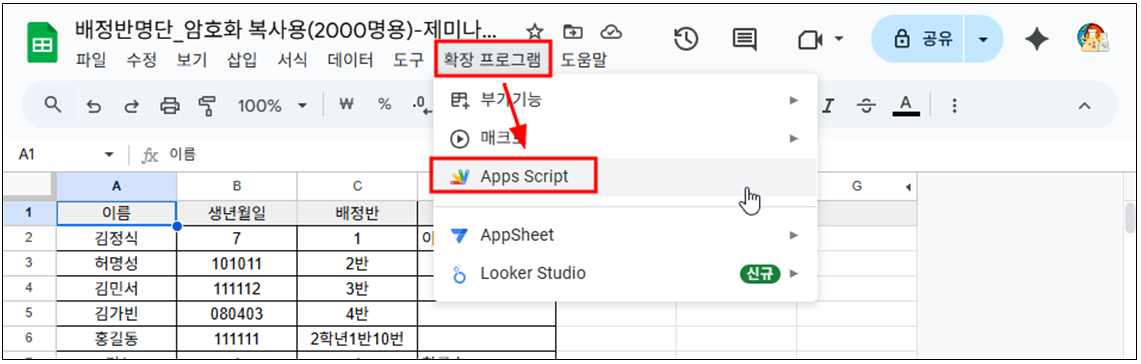Open the 서식 menu
The image size is (1141, 364).
tap(293, 60)
